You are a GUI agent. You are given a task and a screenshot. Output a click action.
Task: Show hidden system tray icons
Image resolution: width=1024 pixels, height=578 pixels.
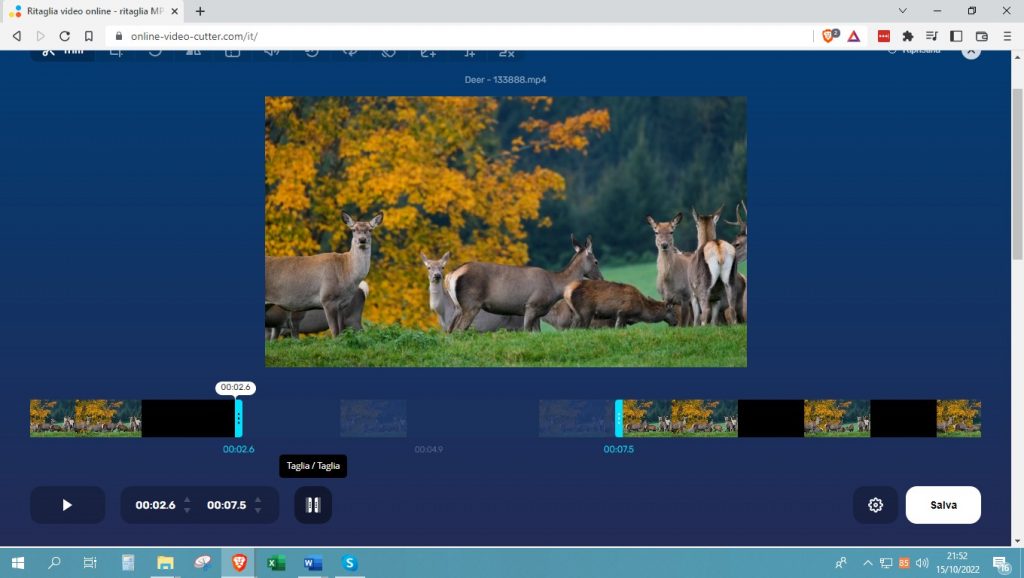coord(867,563)
